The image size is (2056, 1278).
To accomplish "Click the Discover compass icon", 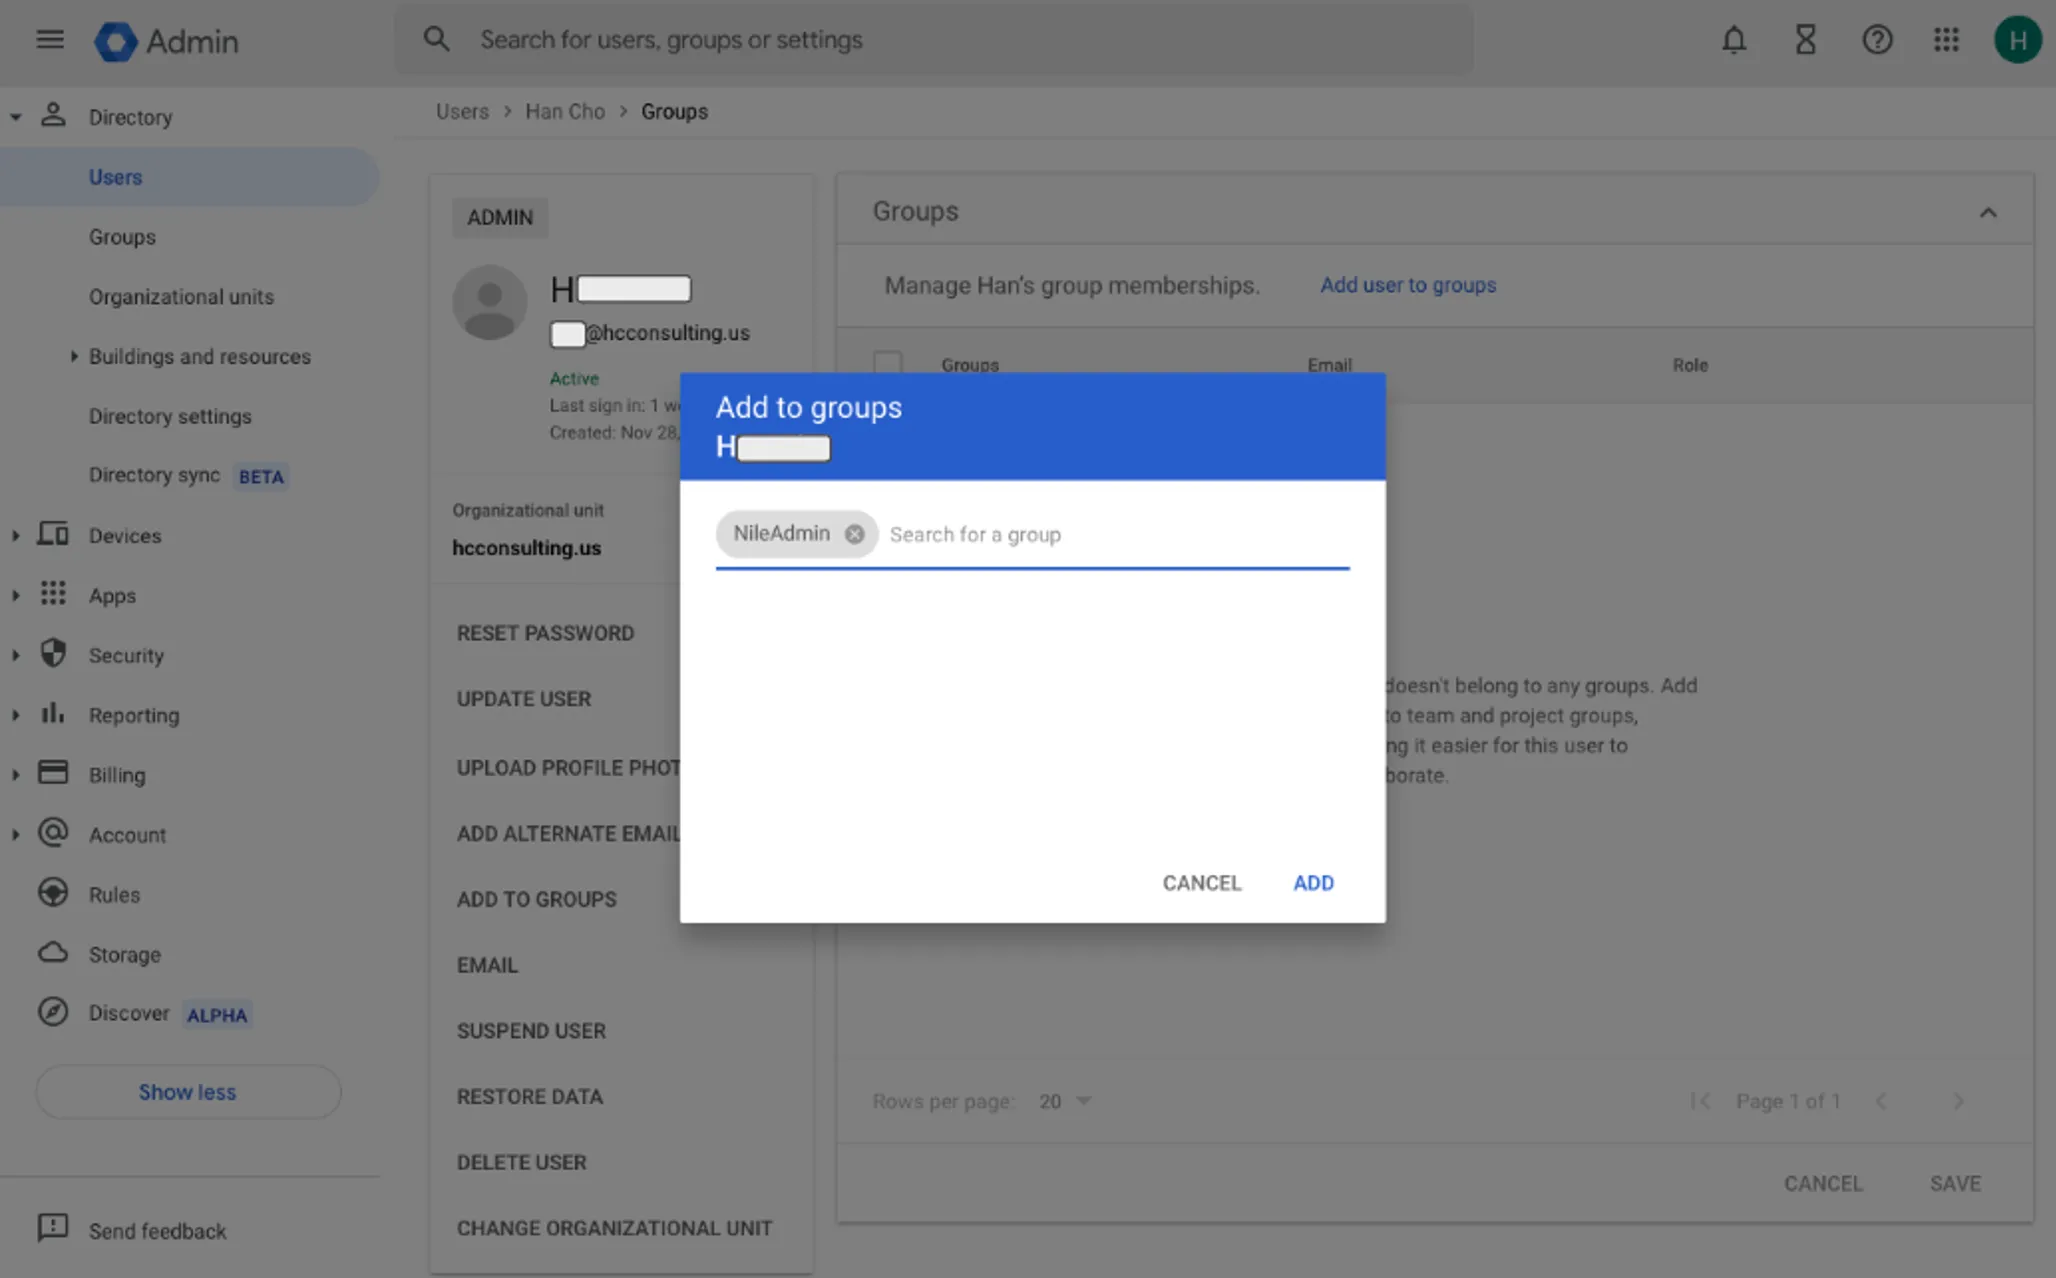I will coord(53,1012).
